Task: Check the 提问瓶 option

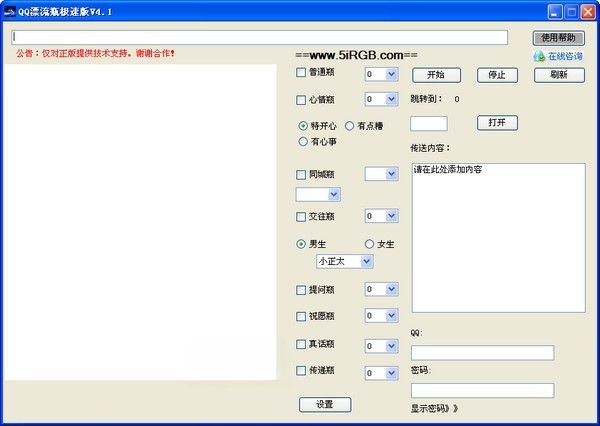Action: [301, 290]
